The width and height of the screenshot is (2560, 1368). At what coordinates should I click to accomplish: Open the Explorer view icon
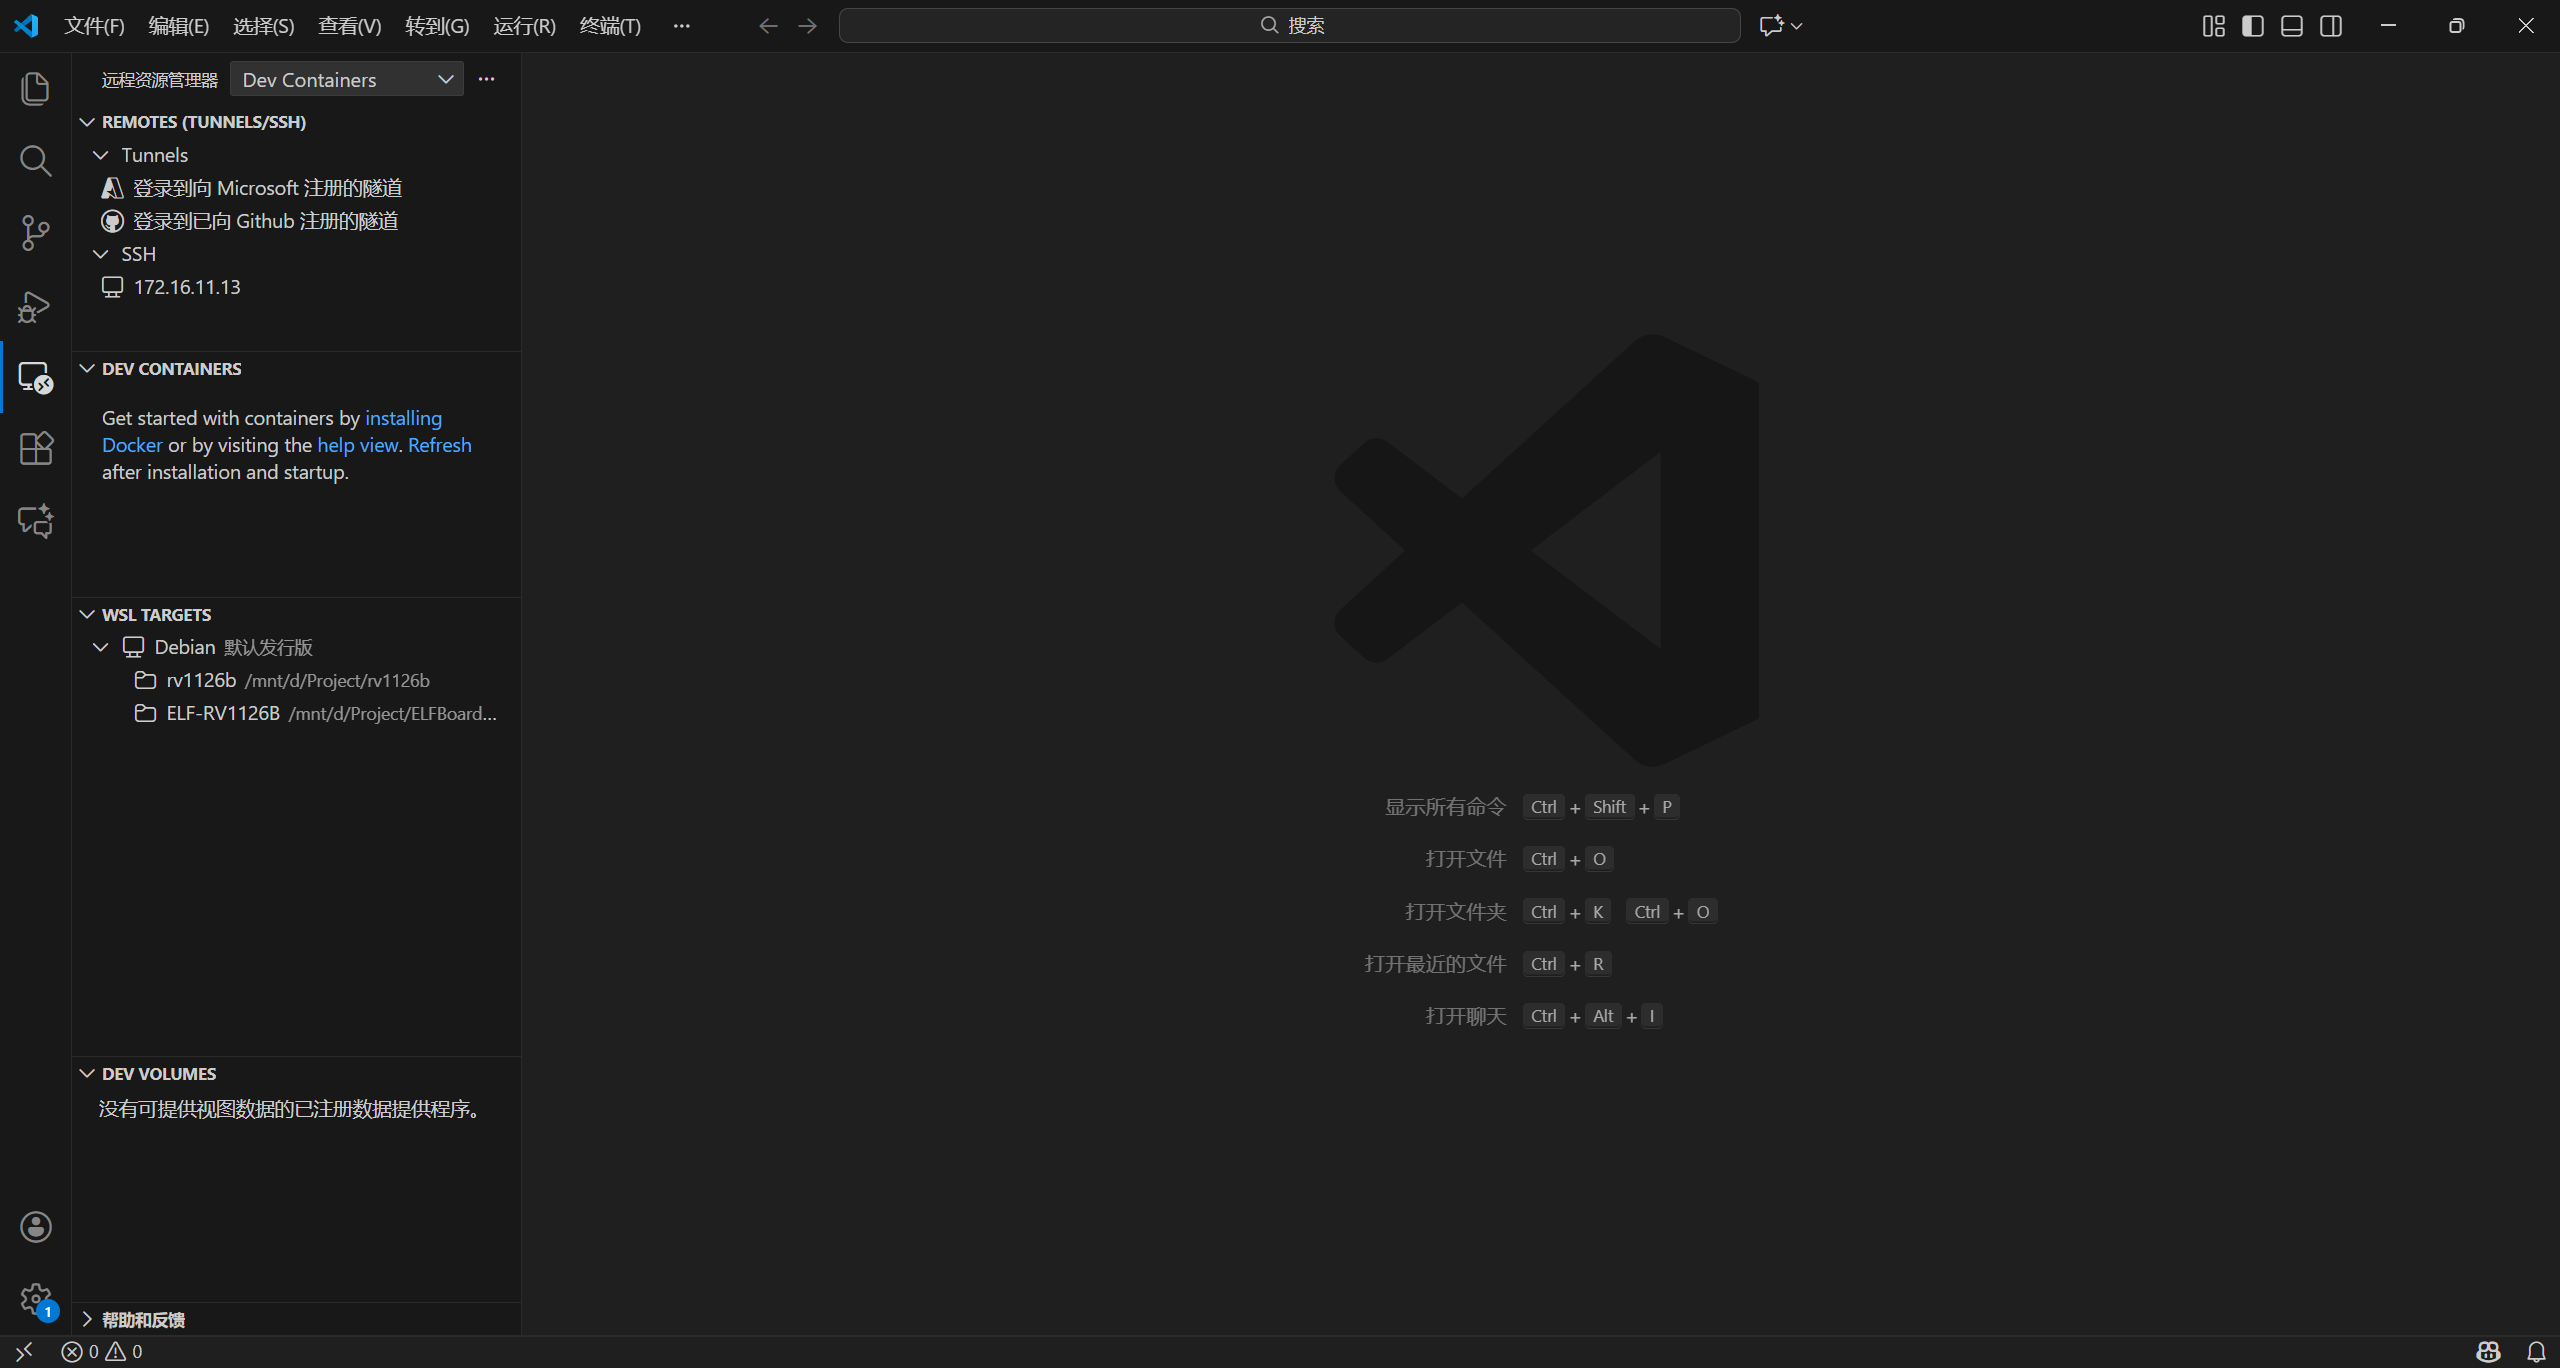(x=35, y=89)
